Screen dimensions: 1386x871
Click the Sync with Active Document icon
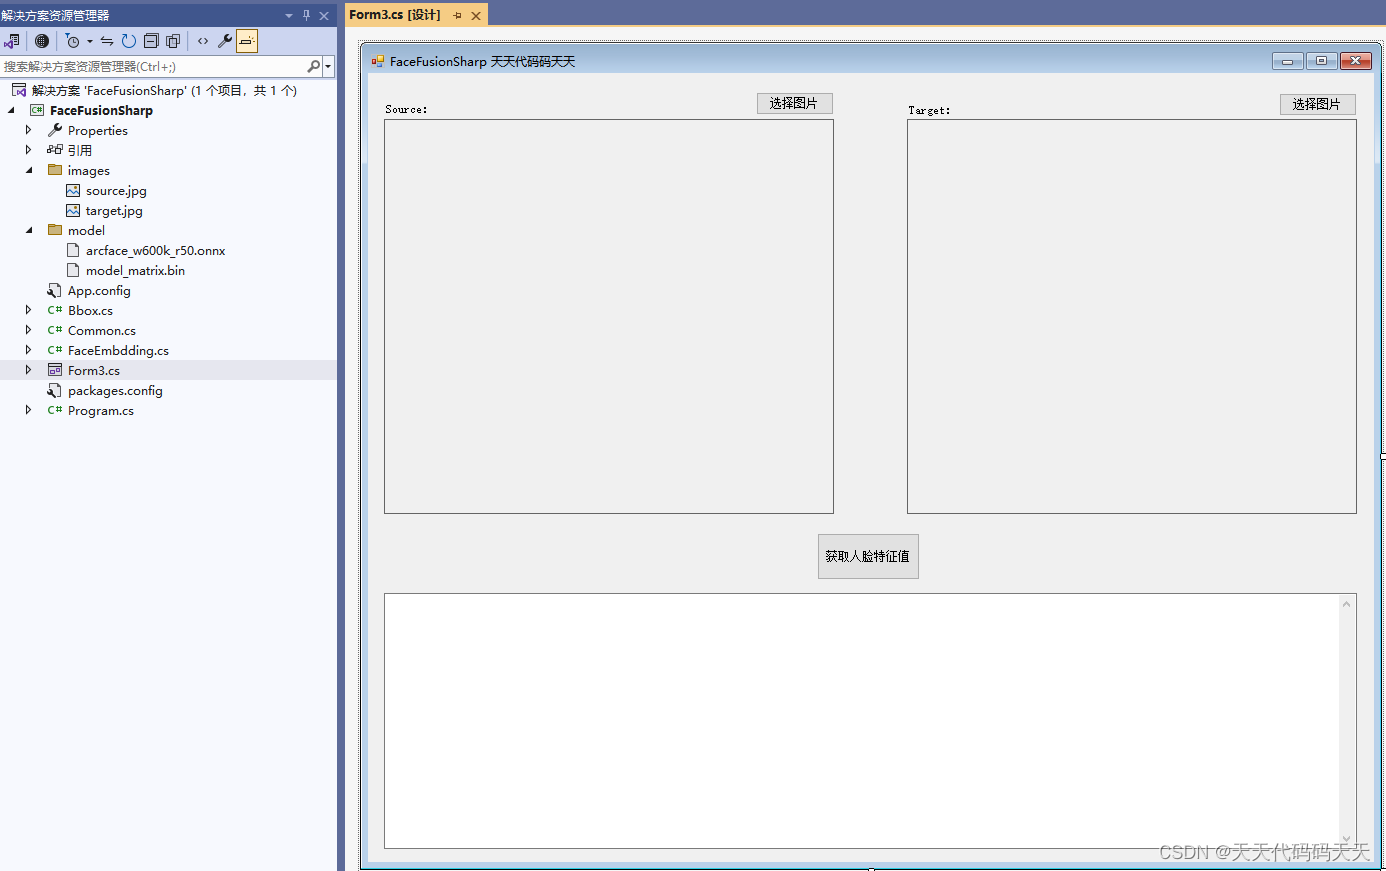tap(108, 41)
